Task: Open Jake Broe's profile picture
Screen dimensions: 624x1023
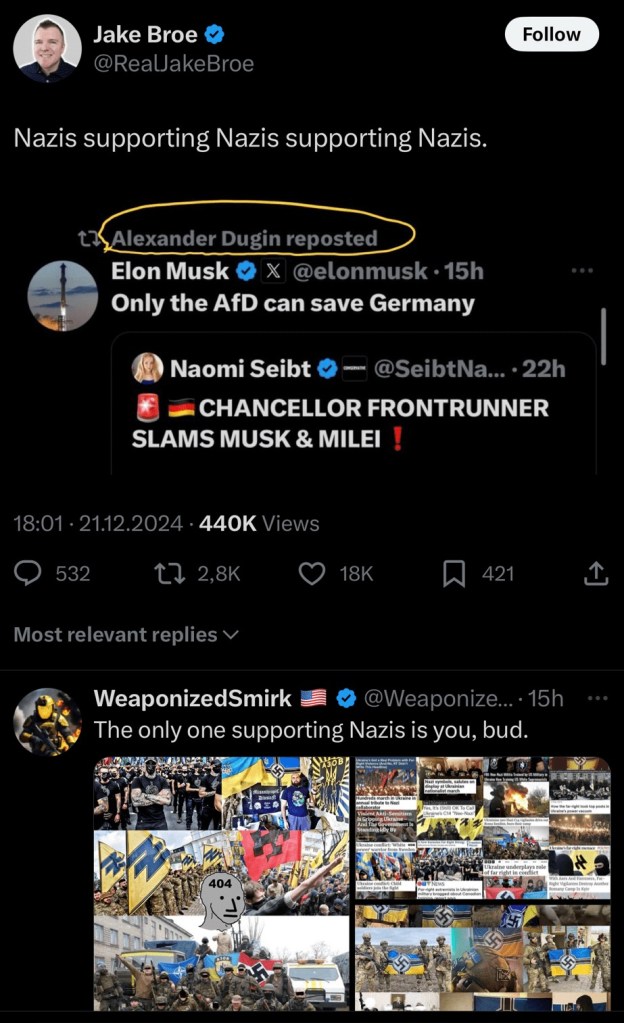Action: click(x=47, y=48)
